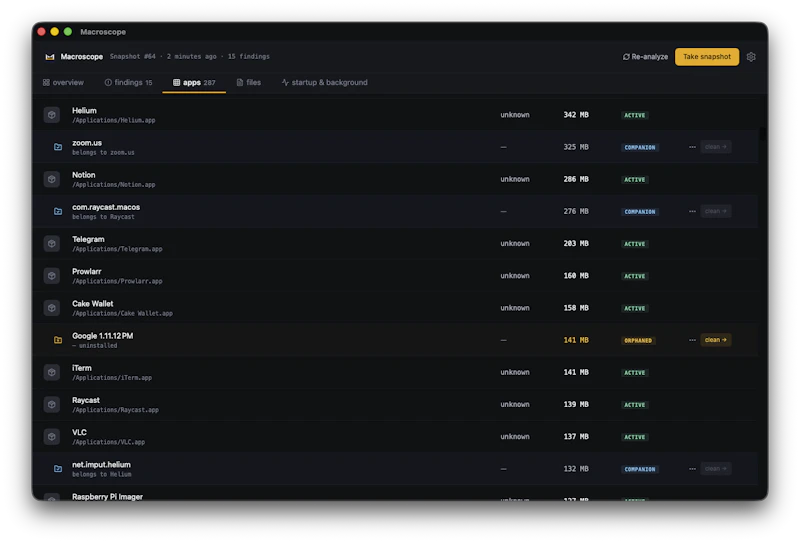The width and height of the screenshot is (800, 543).
Task: Click clean button for net.imput.helium
Action: pos(715,468)
